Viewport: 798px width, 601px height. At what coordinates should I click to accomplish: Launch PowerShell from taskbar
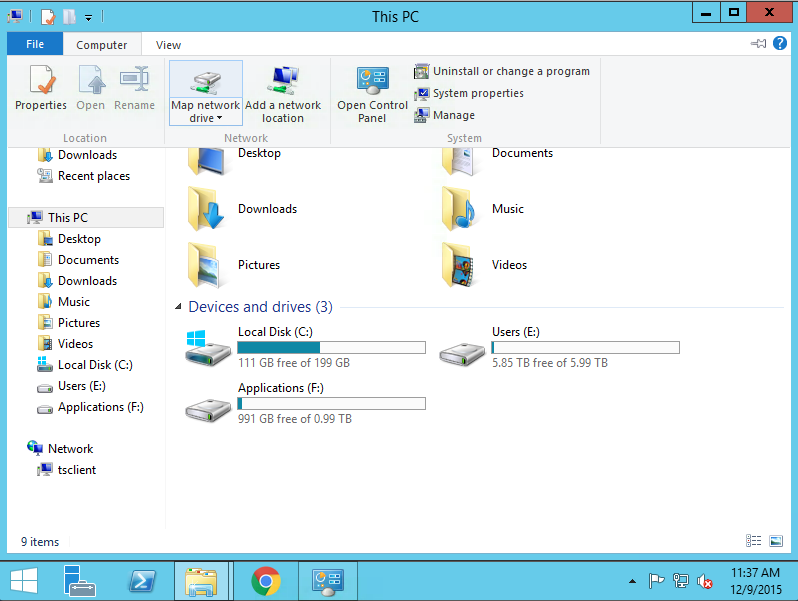[x=142, y=581]
